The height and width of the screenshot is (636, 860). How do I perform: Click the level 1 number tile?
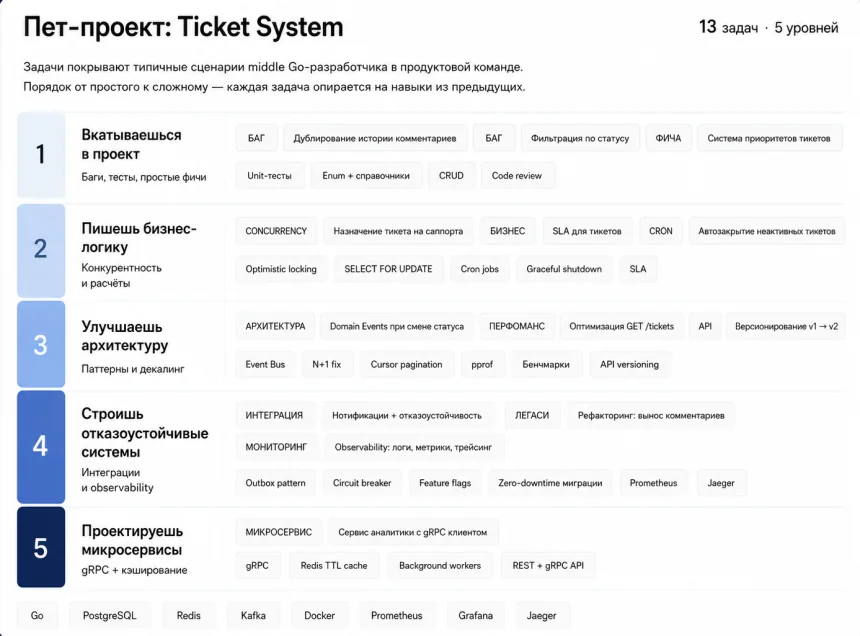(x=41, y=155)
